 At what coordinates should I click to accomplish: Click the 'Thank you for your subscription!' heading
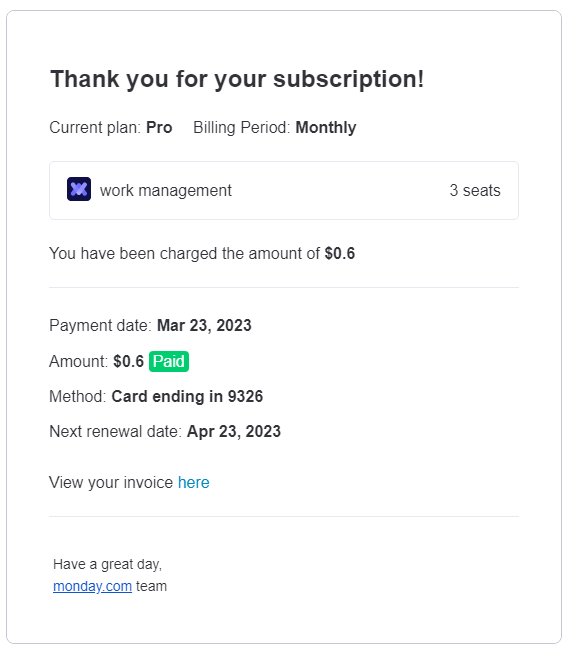point(237,79)
